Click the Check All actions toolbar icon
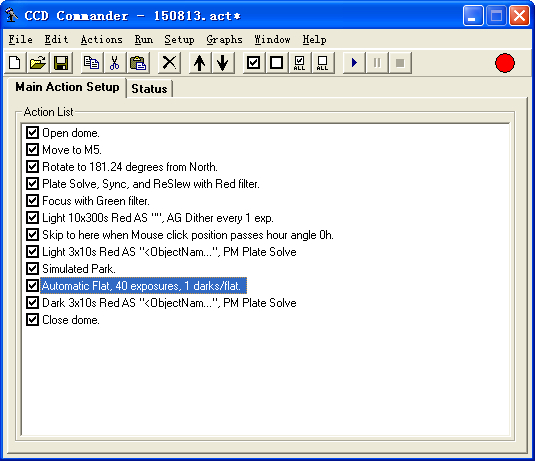This screenshot has height=461, width=535. (x=299, y=63)
